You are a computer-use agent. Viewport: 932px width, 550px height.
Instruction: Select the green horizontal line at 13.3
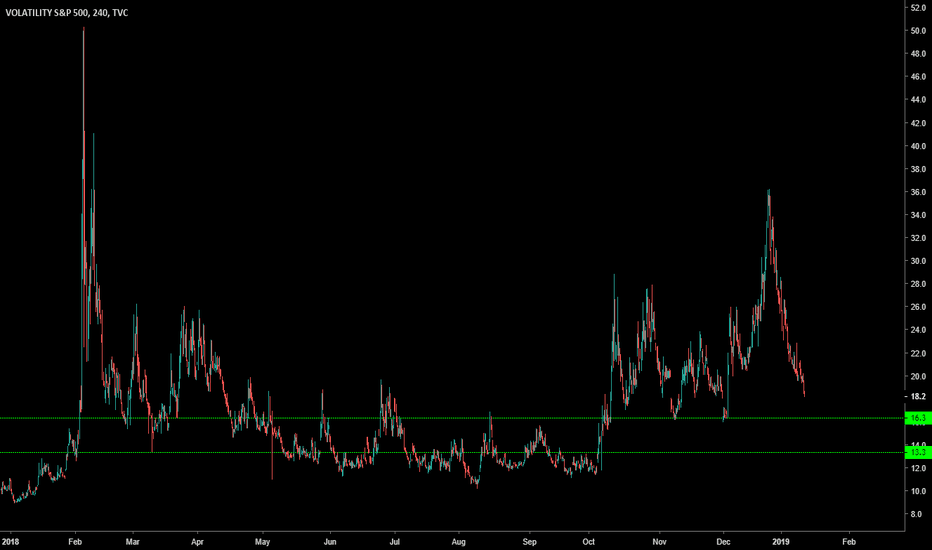452,452
